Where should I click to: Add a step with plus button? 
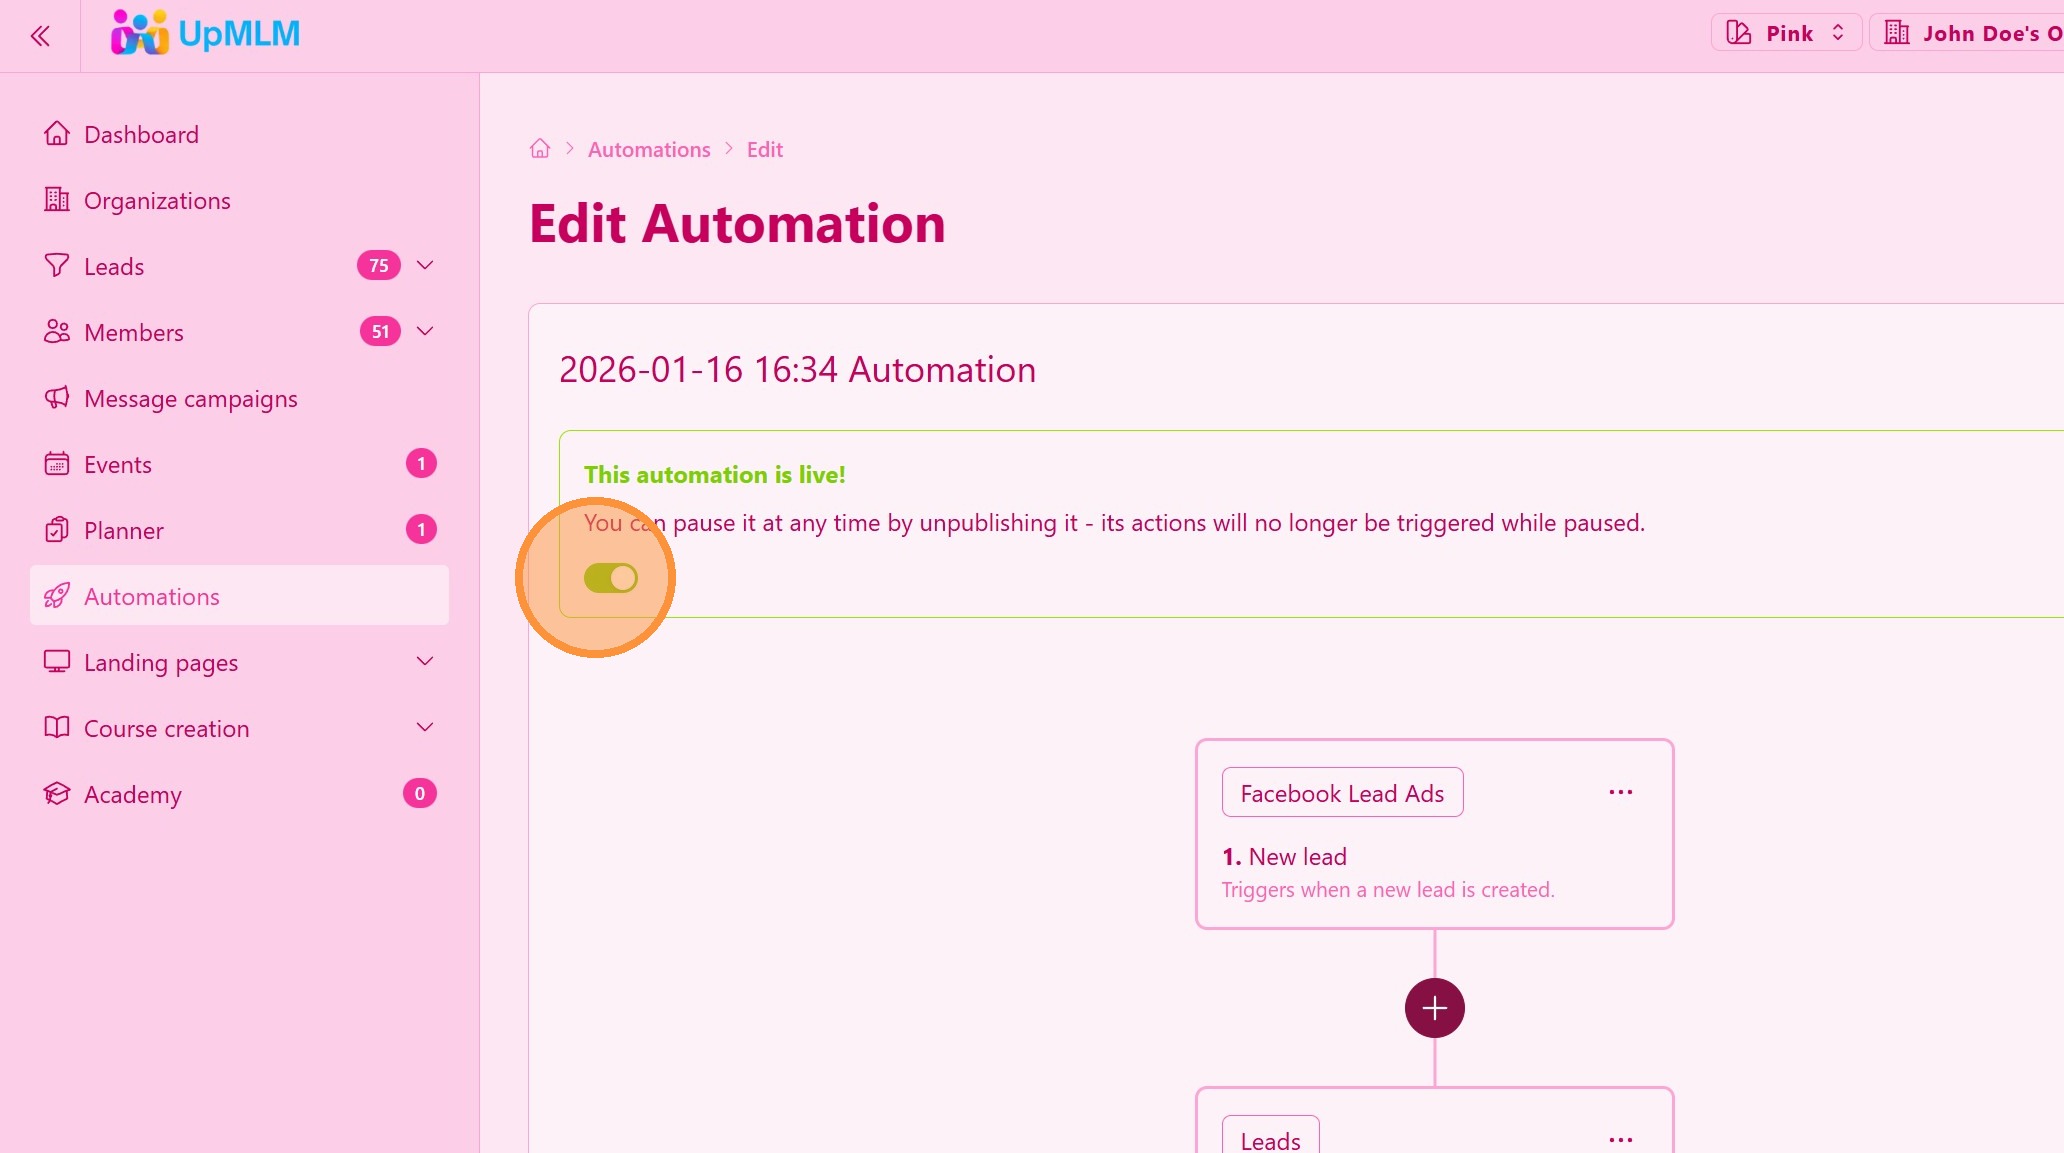pos(1434,1008)
